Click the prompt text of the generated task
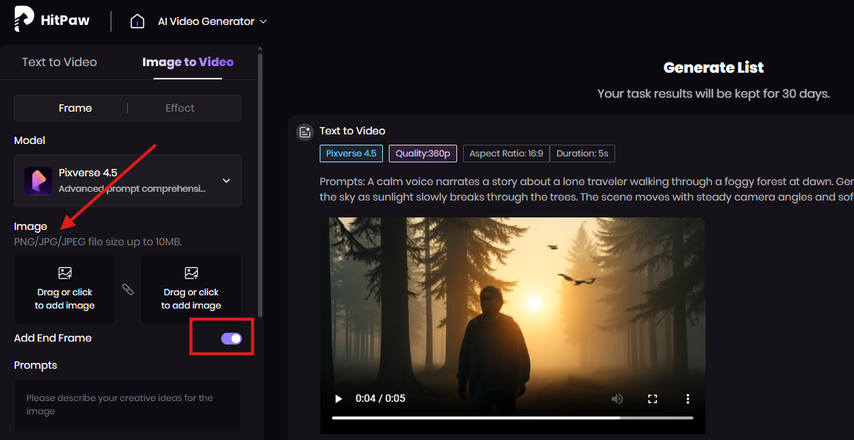Viewport: 854px width, 440px height. (587, 189)
